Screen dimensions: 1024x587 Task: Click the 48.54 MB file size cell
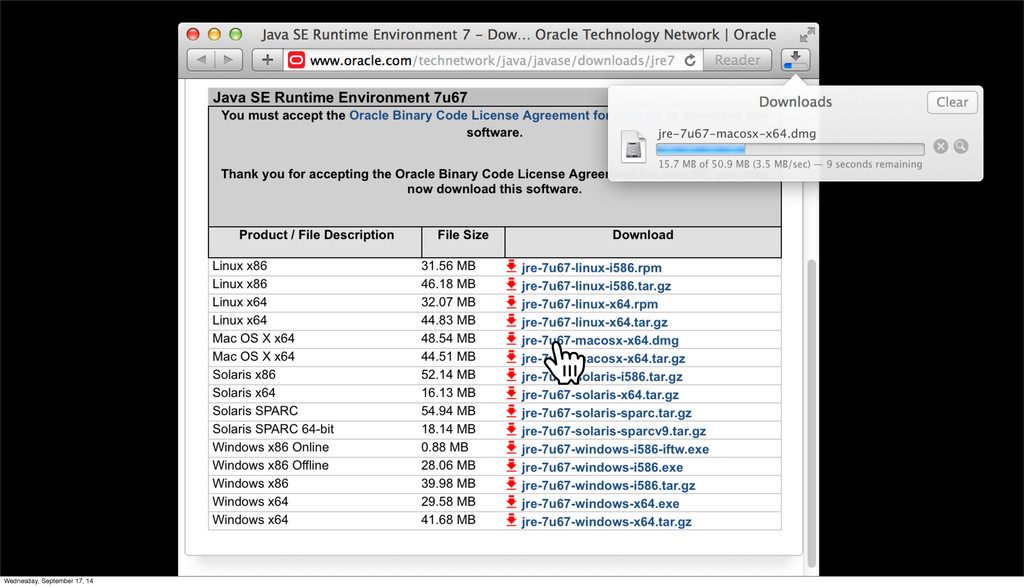448,338
